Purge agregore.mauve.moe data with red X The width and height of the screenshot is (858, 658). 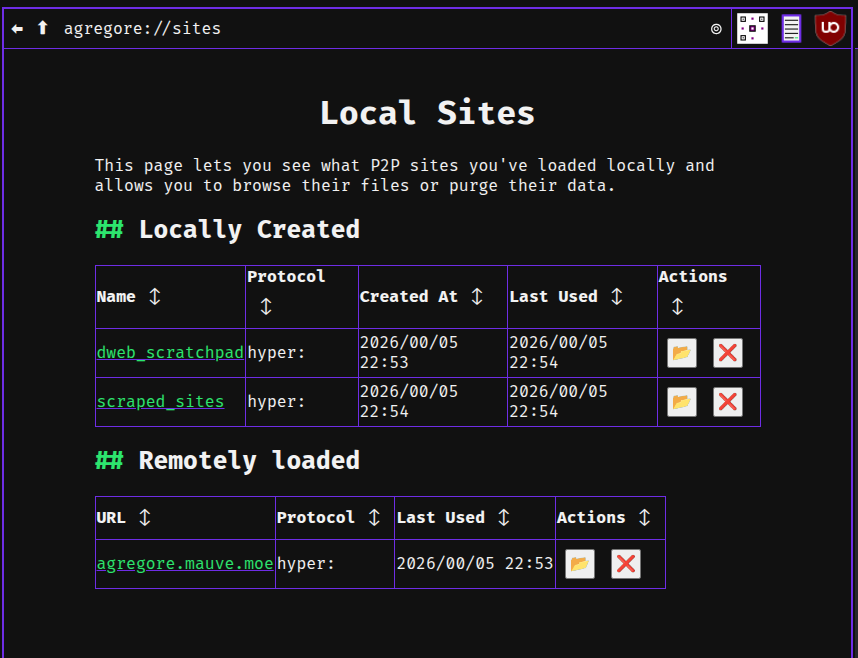pos(625,564)
